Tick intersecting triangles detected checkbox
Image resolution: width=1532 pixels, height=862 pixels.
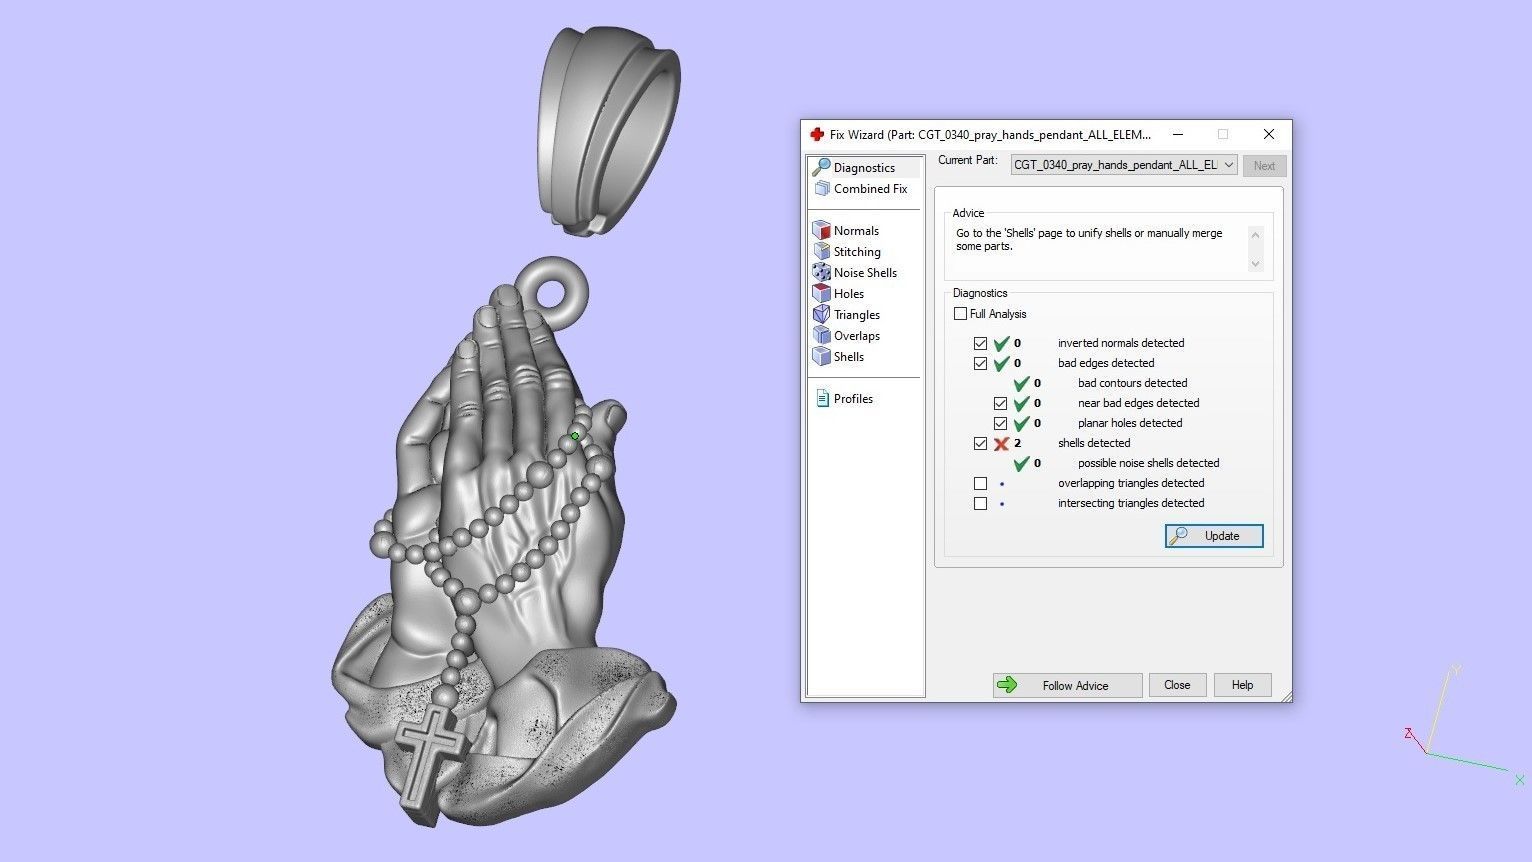[x=981, y=503]
